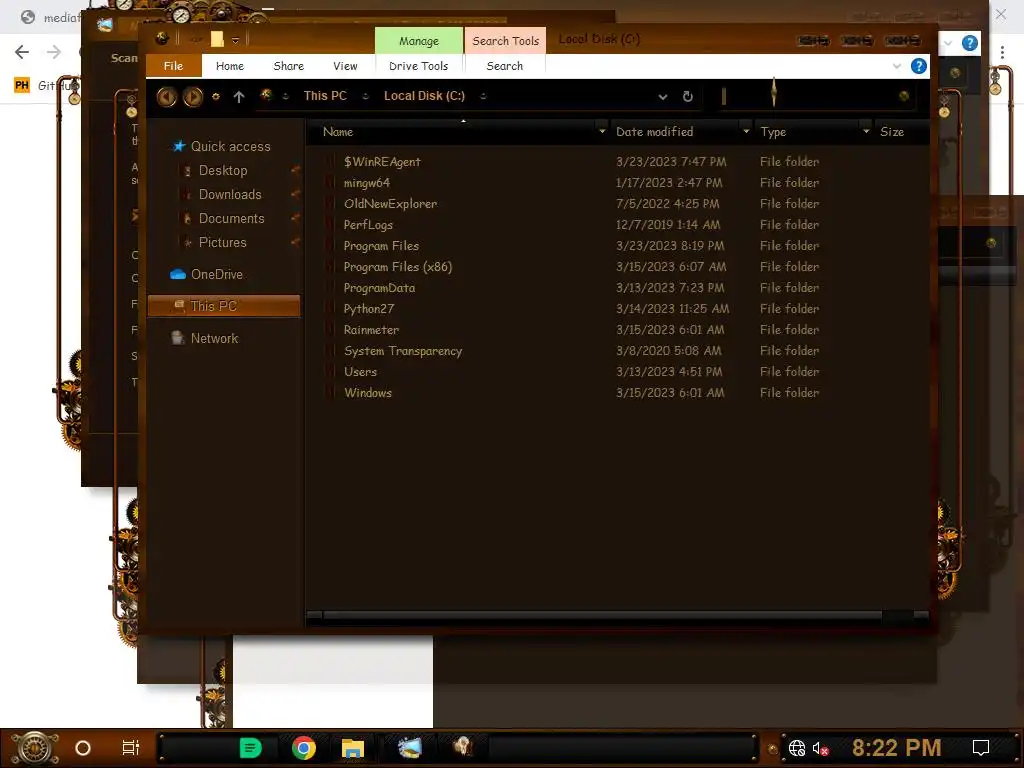1024x768 pixels.
Task: Open the Search ribbon tab
Action: 505,66
